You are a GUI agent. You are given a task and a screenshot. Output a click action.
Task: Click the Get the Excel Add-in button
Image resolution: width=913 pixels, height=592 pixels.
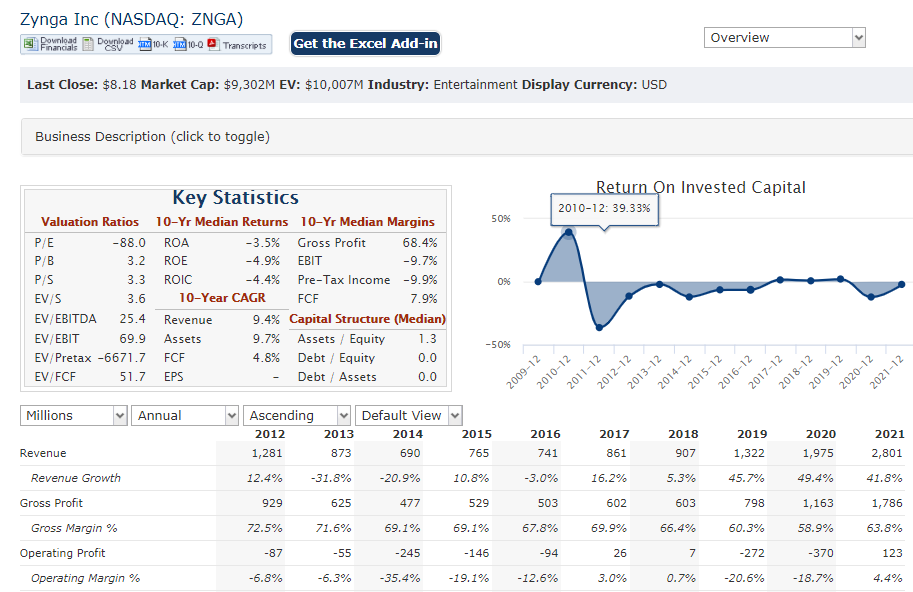click(365, 44)
